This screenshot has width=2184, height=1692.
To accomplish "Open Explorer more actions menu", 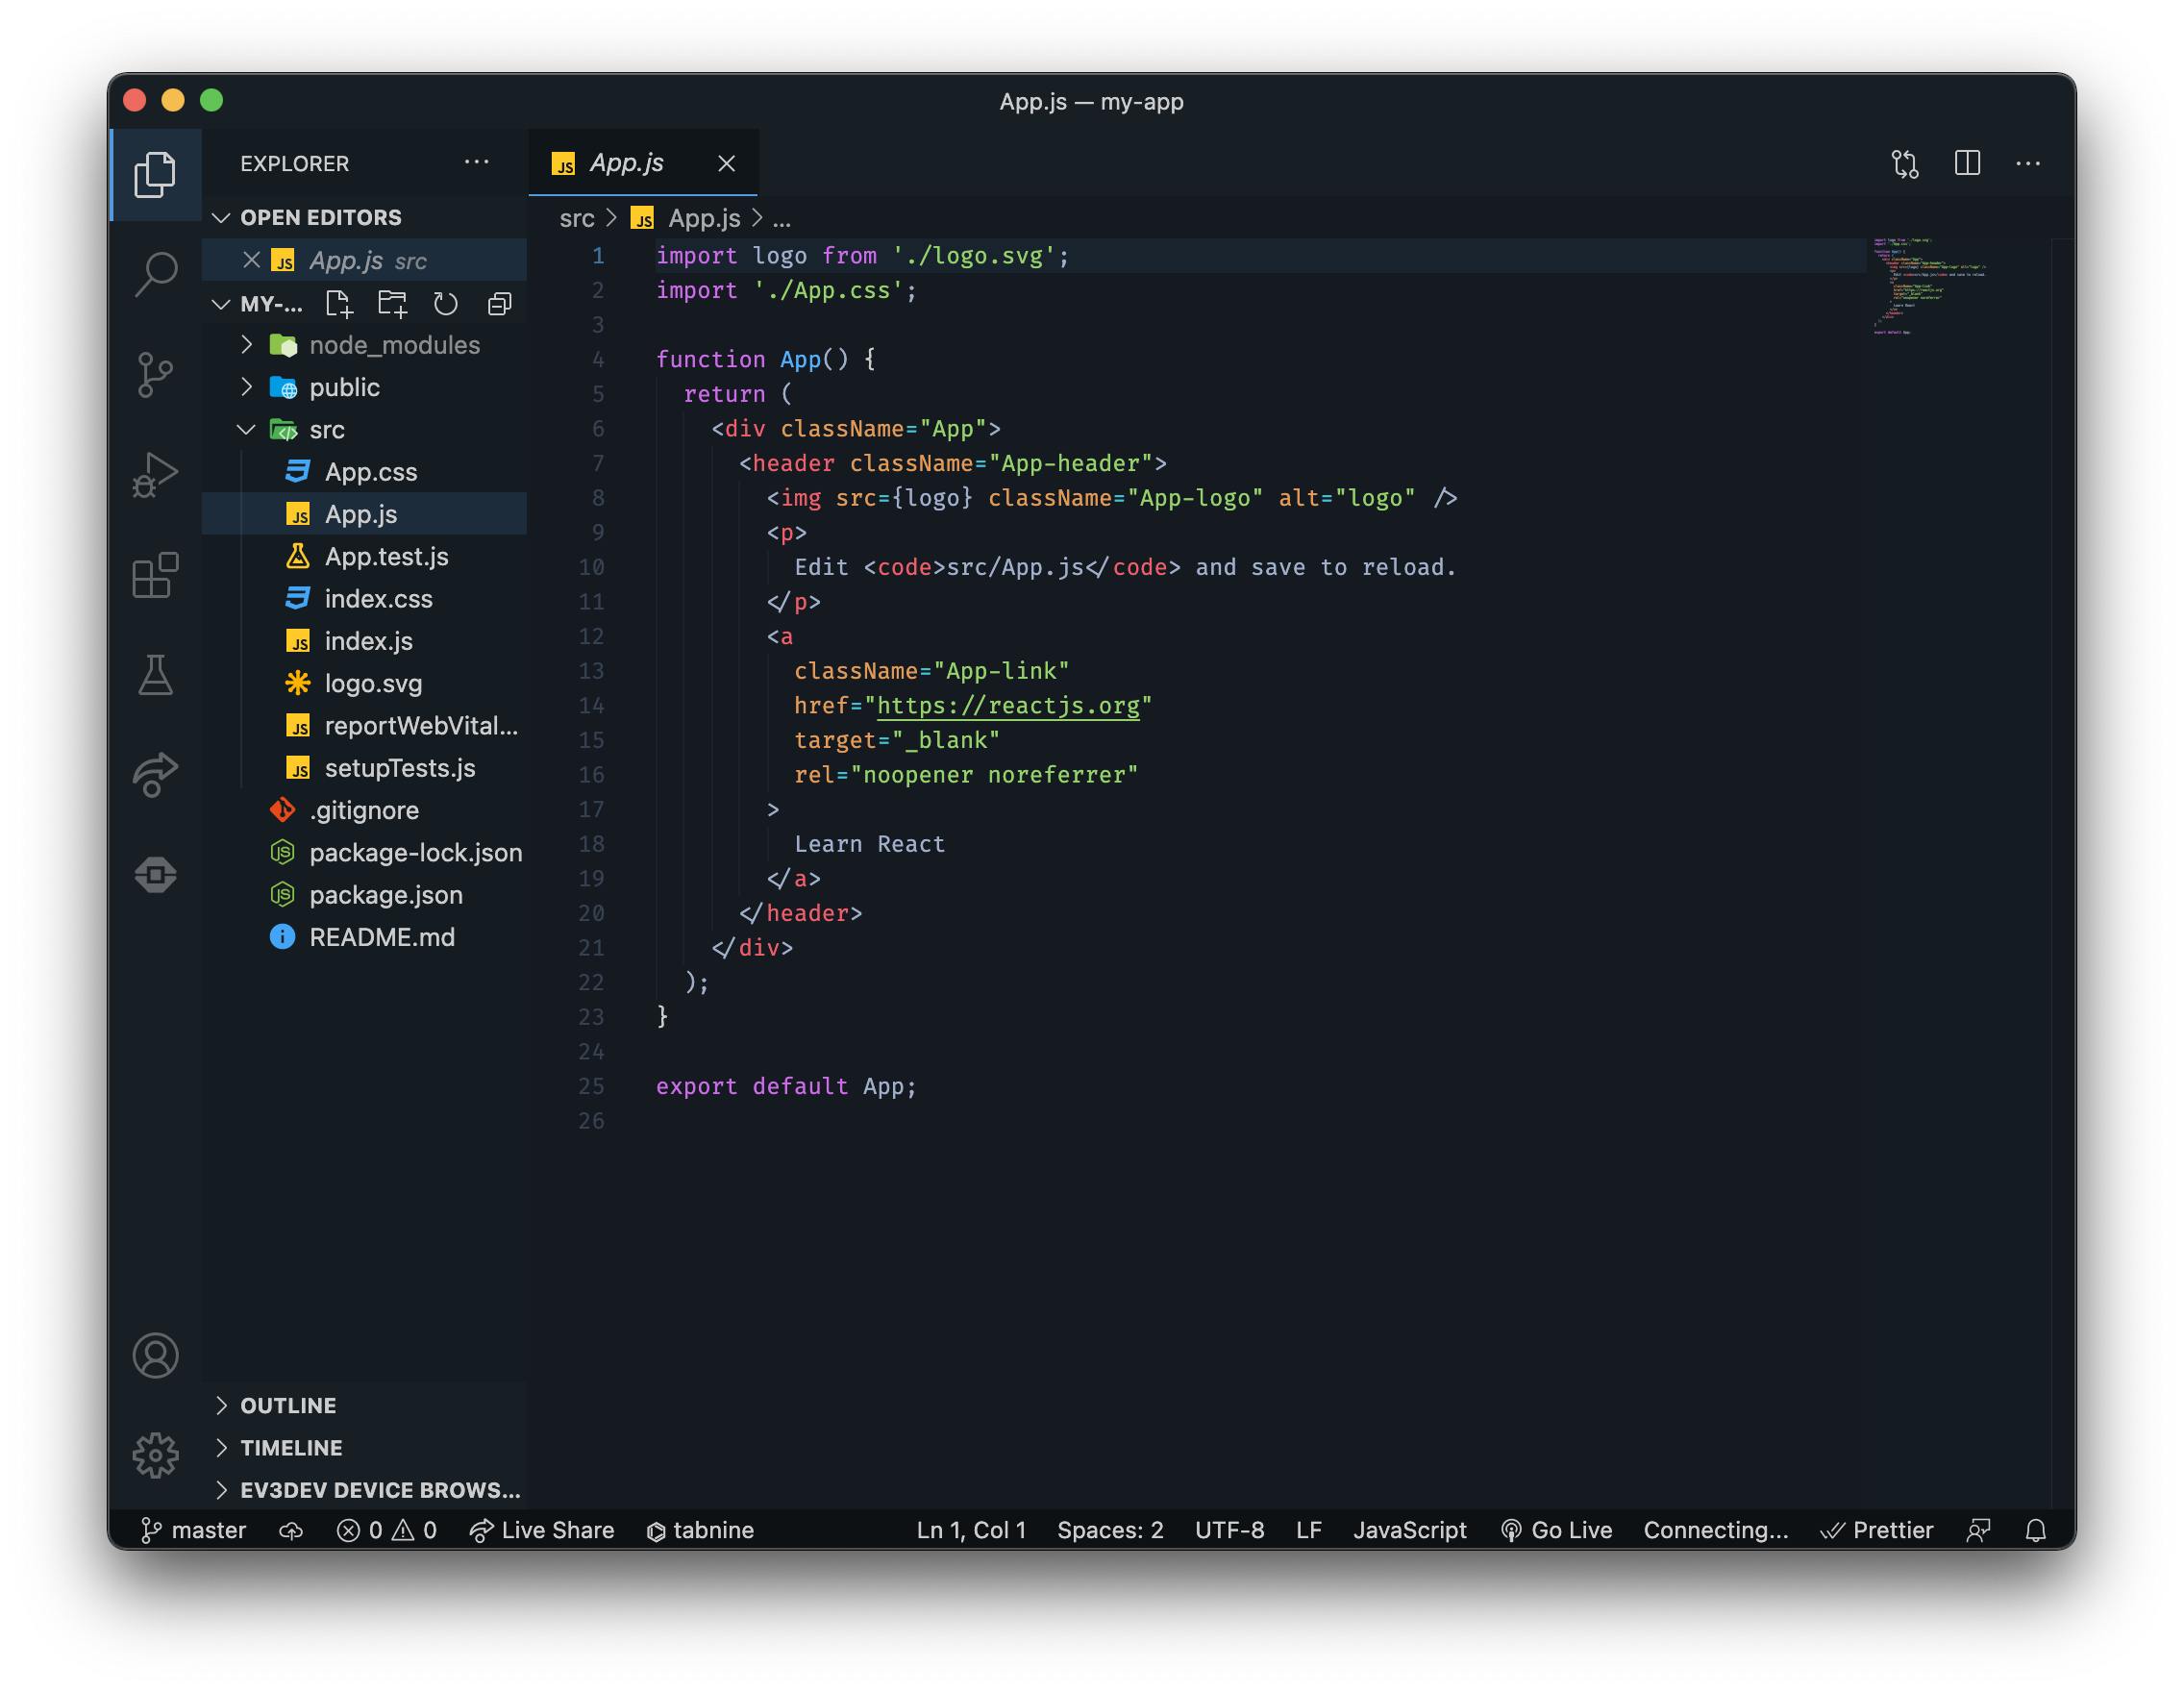I will tap(477, 163).
